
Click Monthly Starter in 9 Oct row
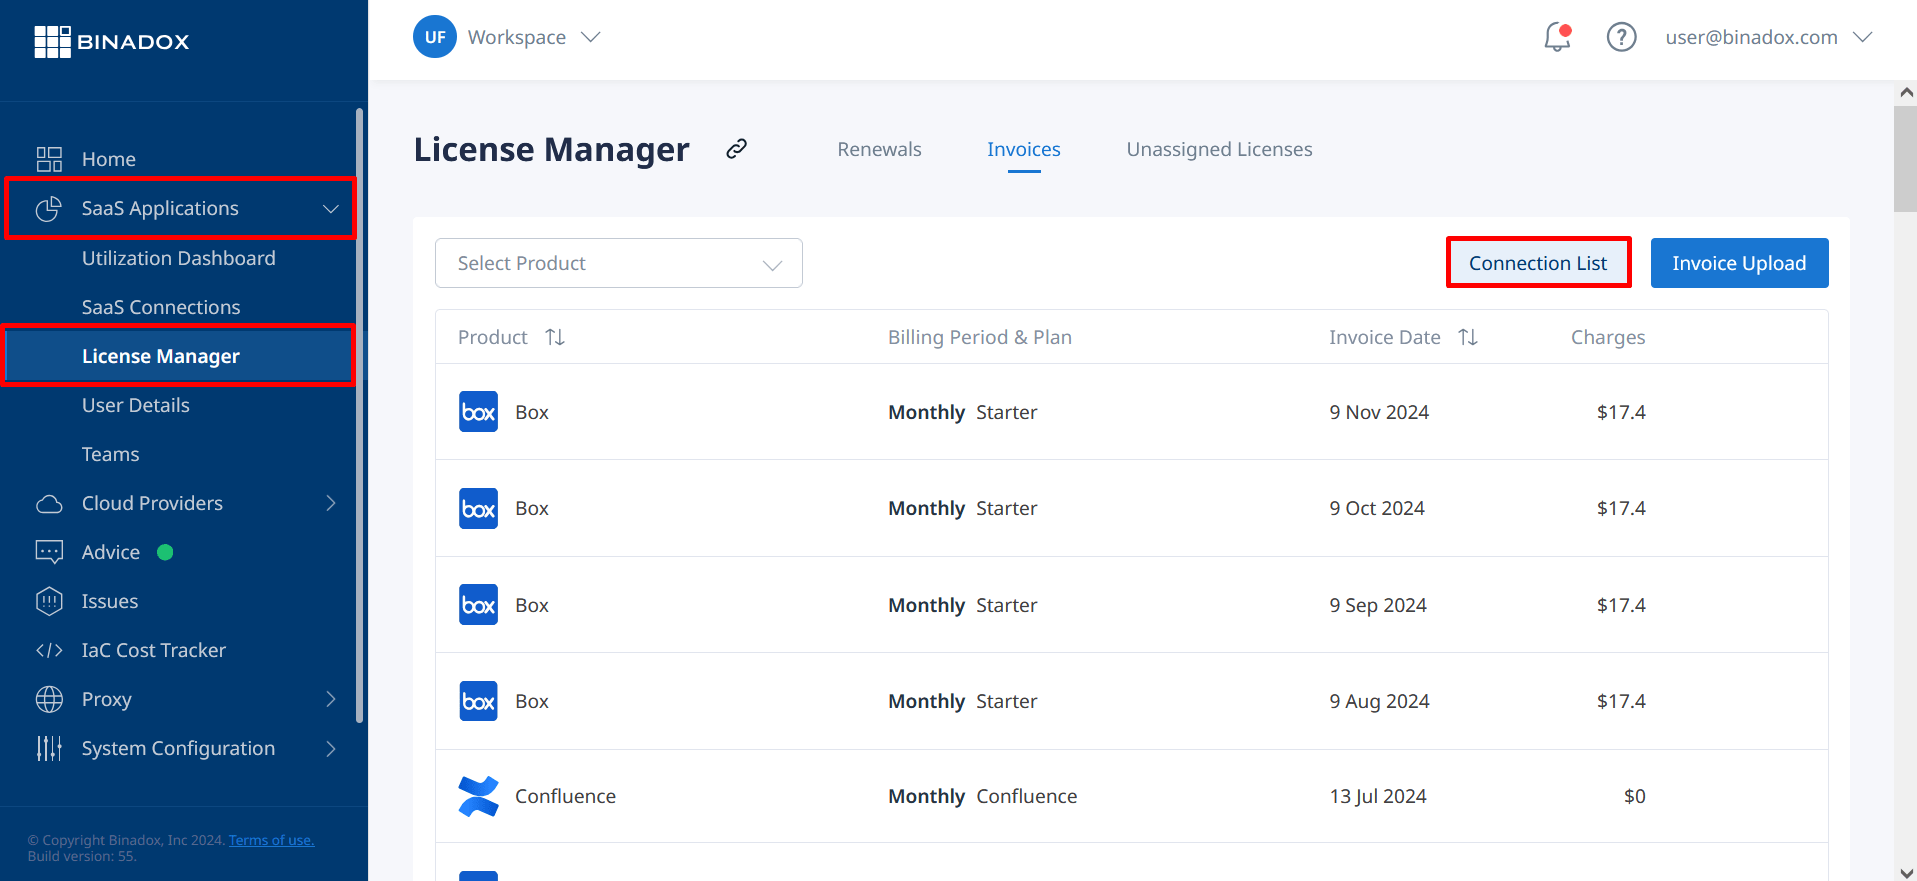coord(962,508)
